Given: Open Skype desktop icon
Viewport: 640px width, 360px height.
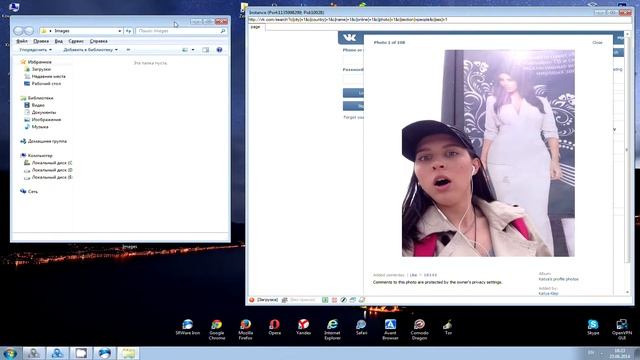Looking at the screenshot, I should pyautogui.click(x=593, y=328).
